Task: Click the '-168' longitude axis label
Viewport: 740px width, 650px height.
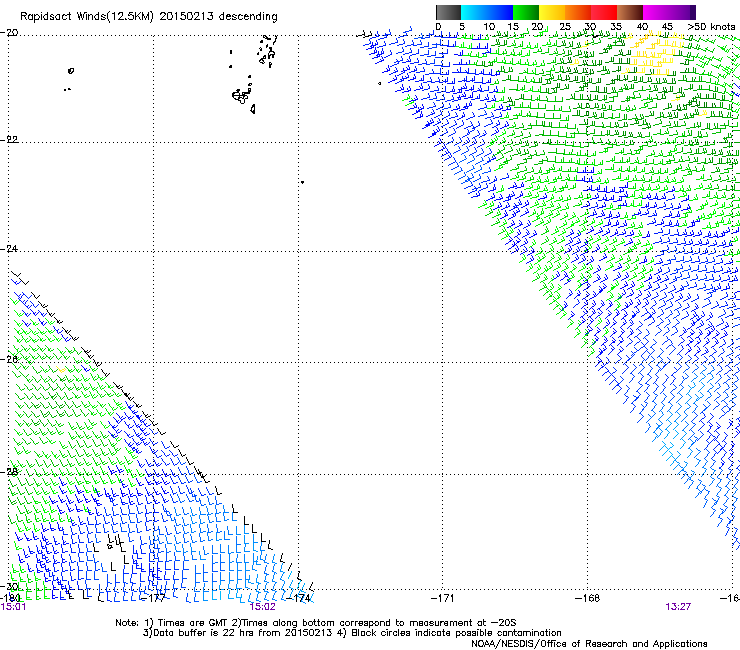Action: [x=587, y=598]
